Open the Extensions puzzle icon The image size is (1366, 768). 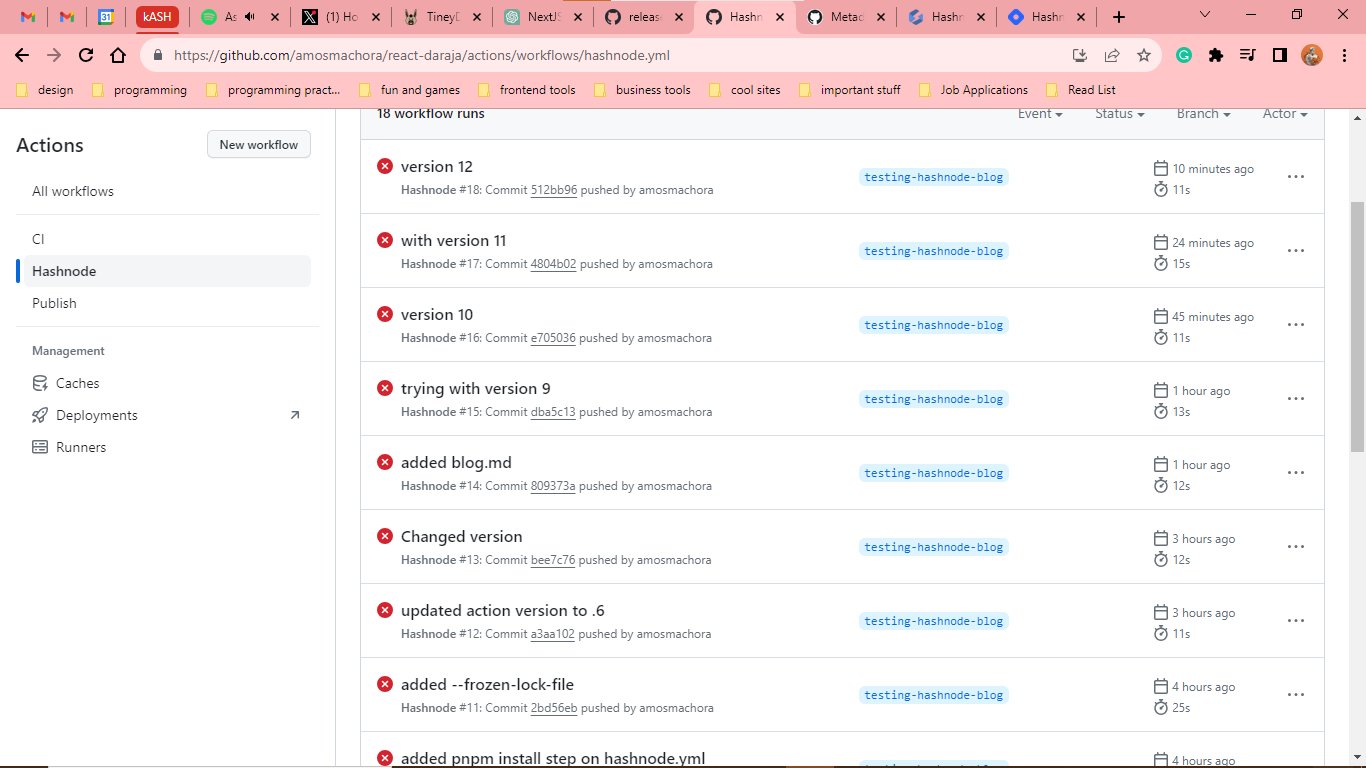pos(1216,56)
